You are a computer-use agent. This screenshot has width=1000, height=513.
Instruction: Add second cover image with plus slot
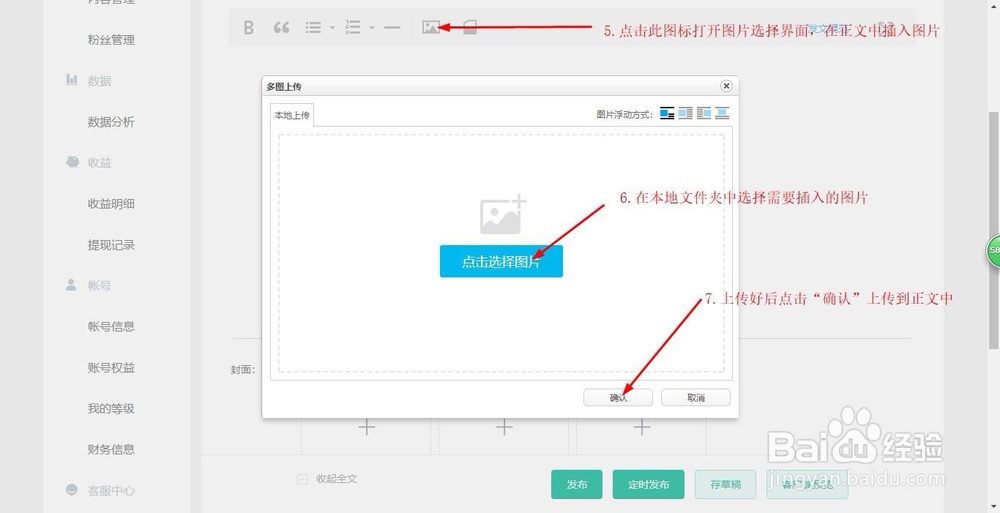(x=504, y=428)
